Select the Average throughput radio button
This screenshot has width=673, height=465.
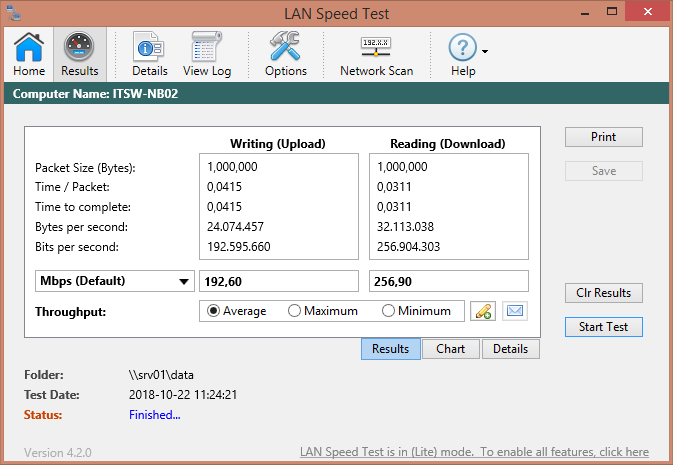214,311
